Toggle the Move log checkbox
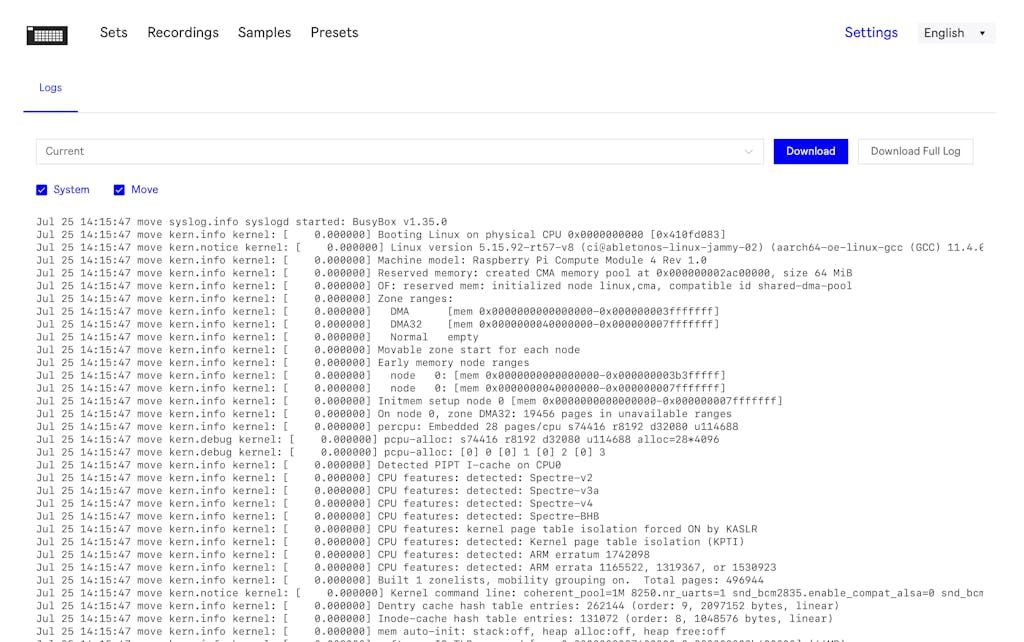This screenshot has height=642, width=1024. click(119, 190)
